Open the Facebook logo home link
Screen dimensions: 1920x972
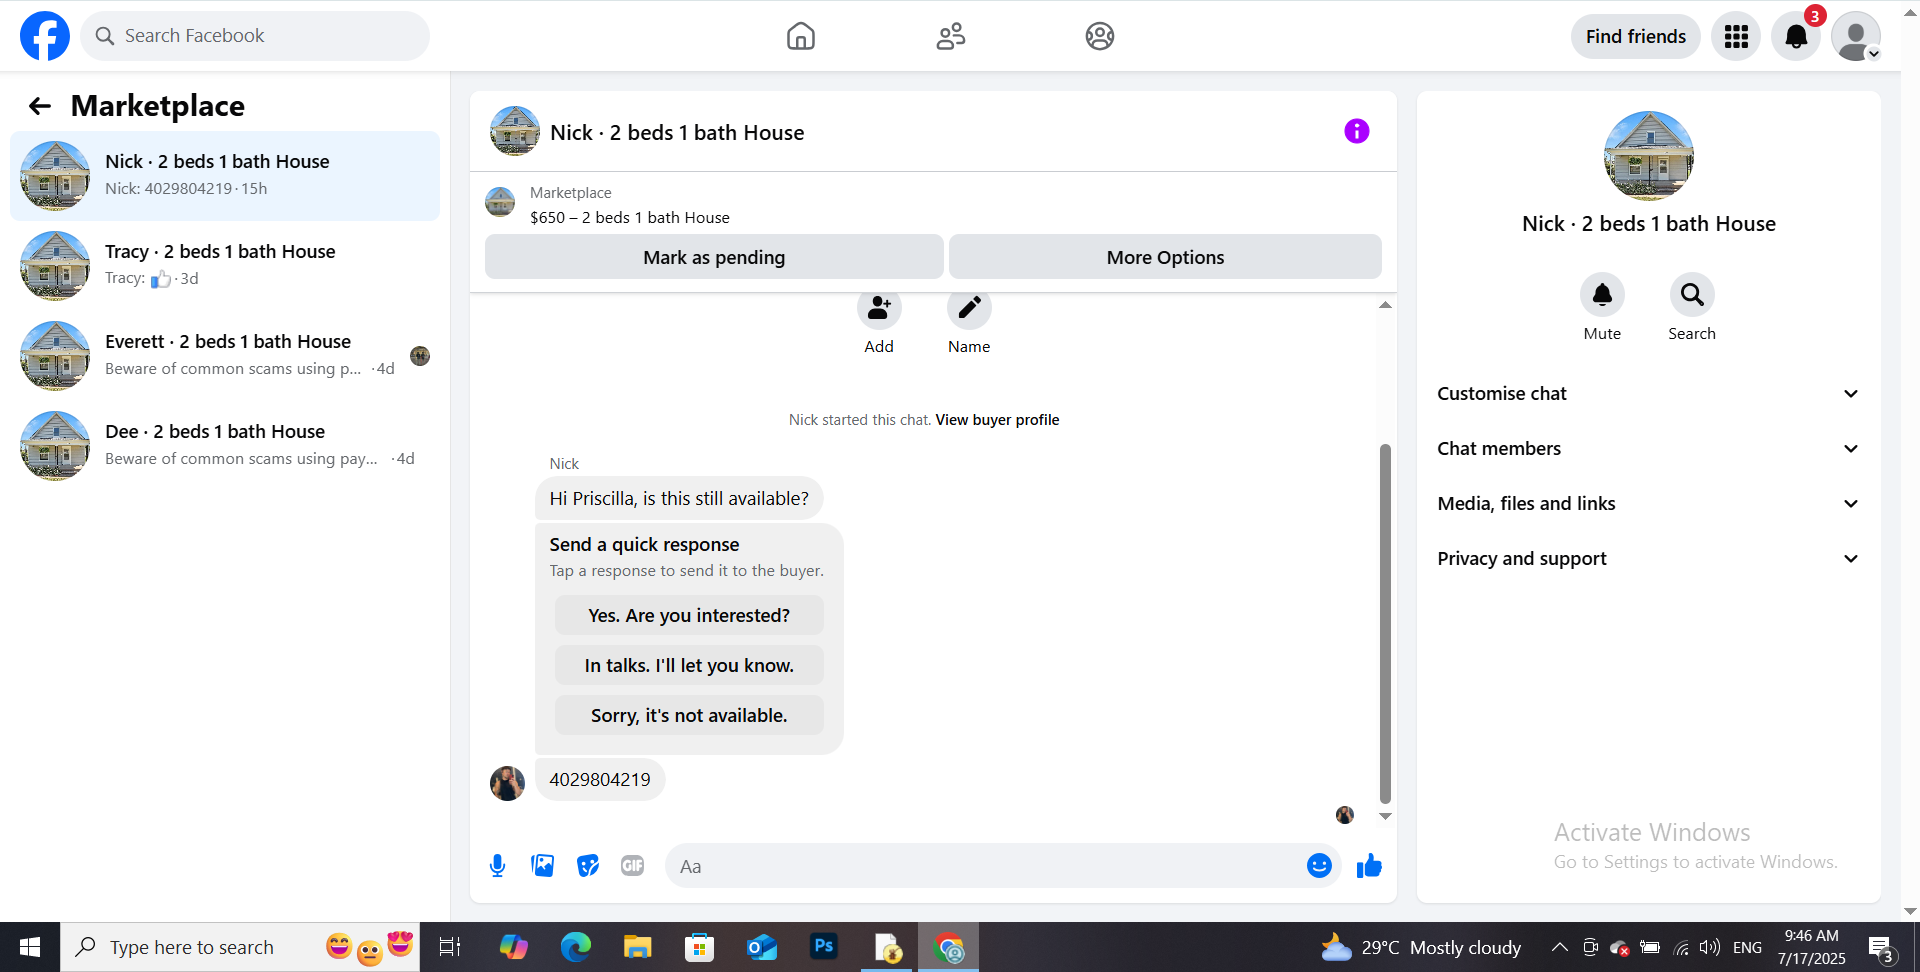point(45,36)
